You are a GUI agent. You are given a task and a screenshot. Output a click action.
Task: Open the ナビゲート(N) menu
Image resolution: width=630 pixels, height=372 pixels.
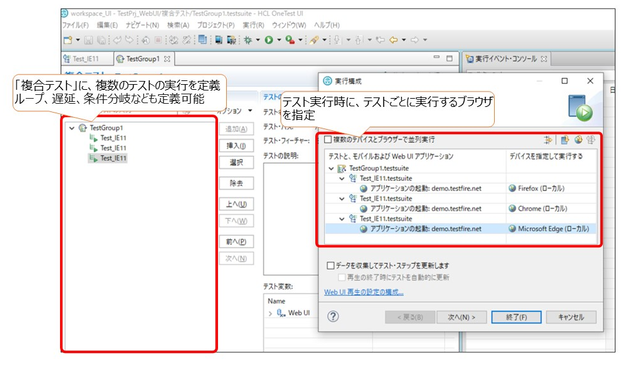[142, 25]
